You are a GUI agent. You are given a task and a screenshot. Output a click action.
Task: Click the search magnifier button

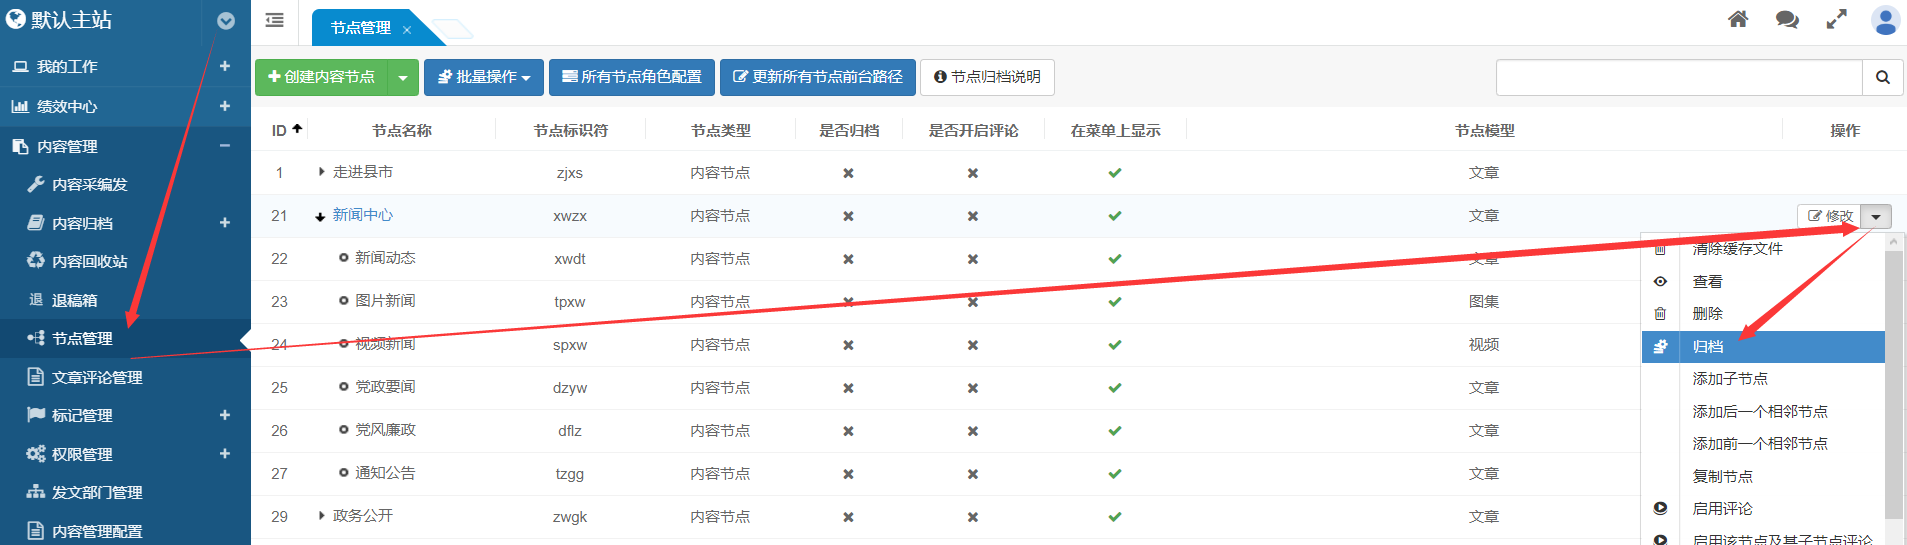[x=1882, y=77]
